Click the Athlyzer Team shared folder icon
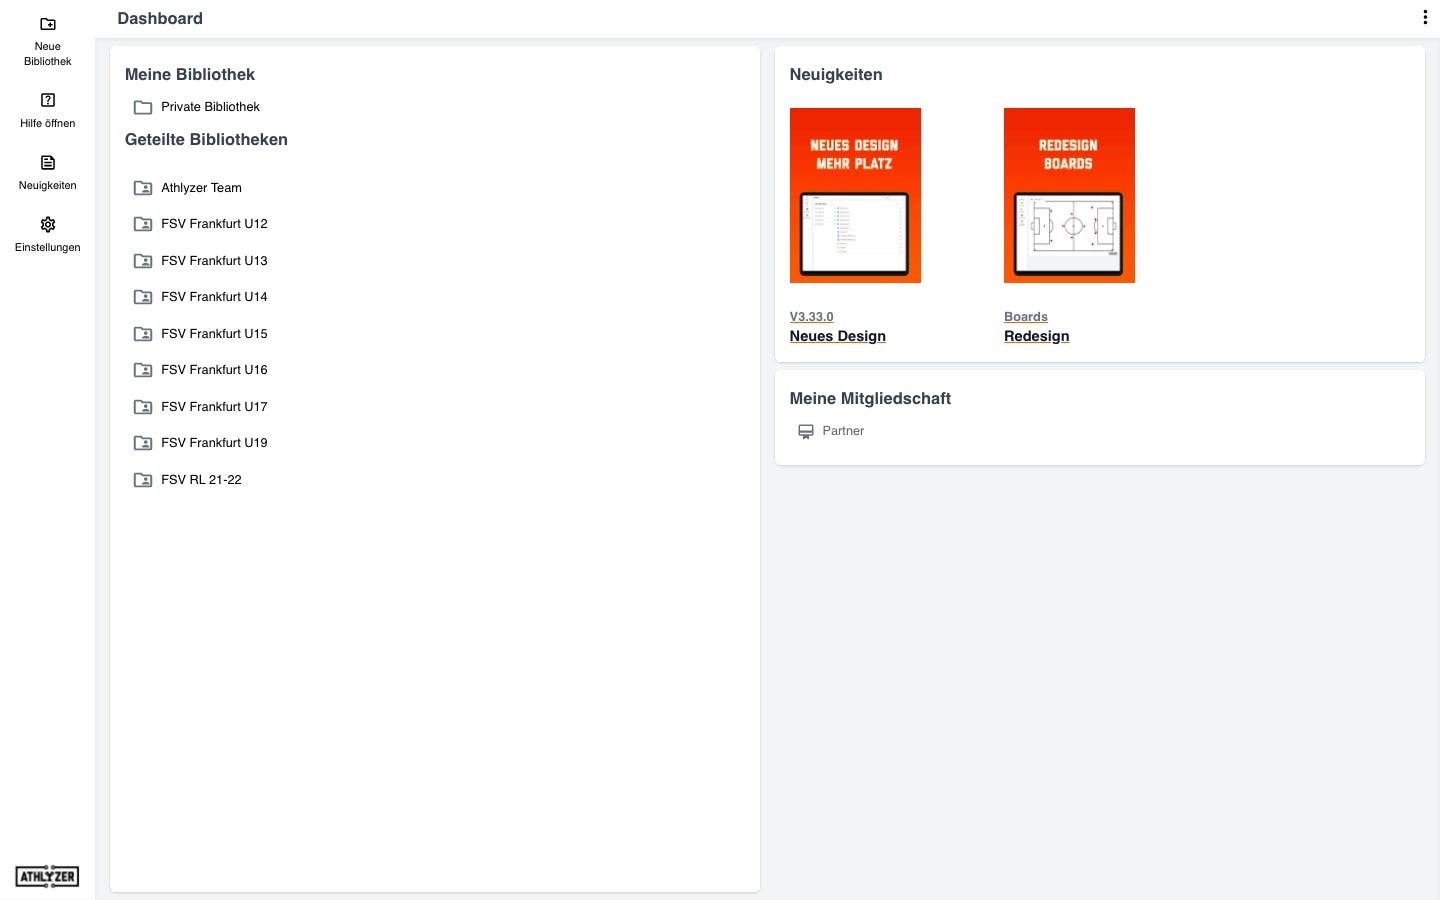 point(143,188)
